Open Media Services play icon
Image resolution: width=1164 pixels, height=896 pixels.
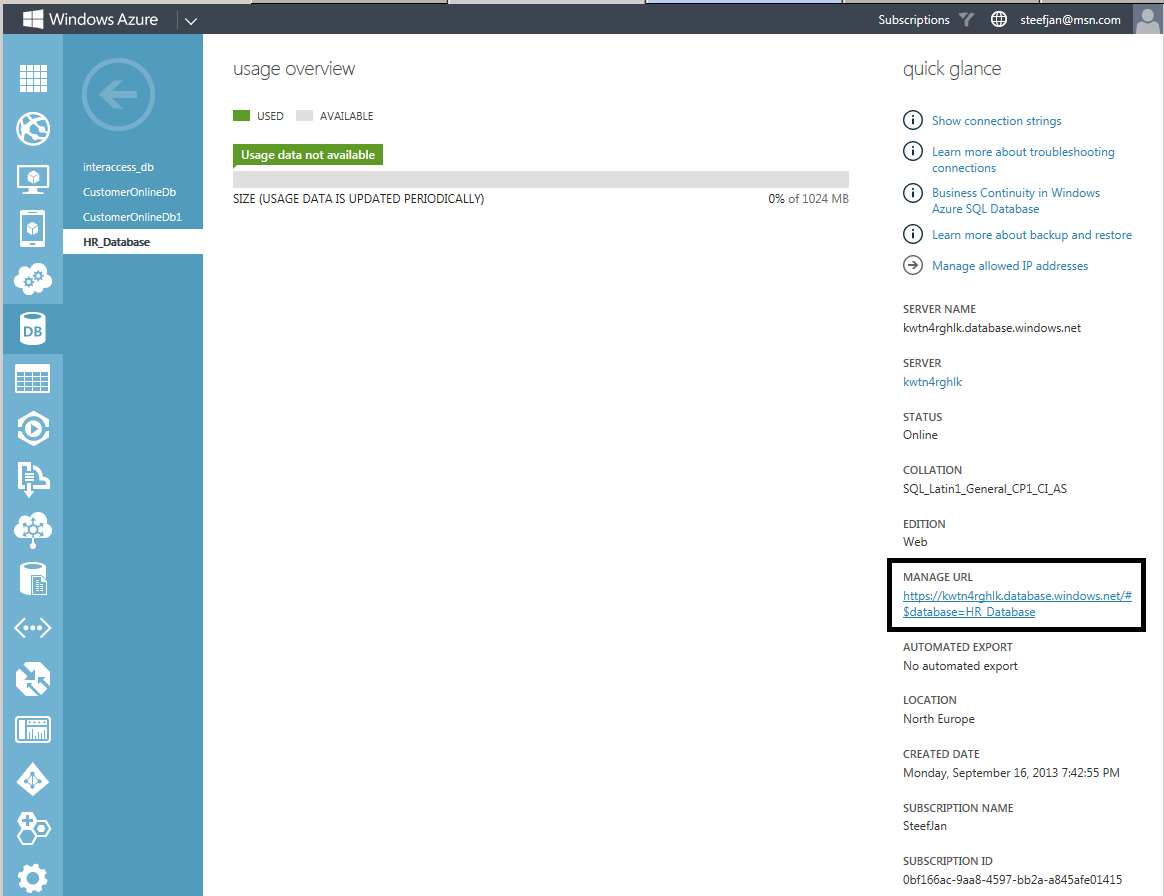pyautogui.click(x=33, y=428)
